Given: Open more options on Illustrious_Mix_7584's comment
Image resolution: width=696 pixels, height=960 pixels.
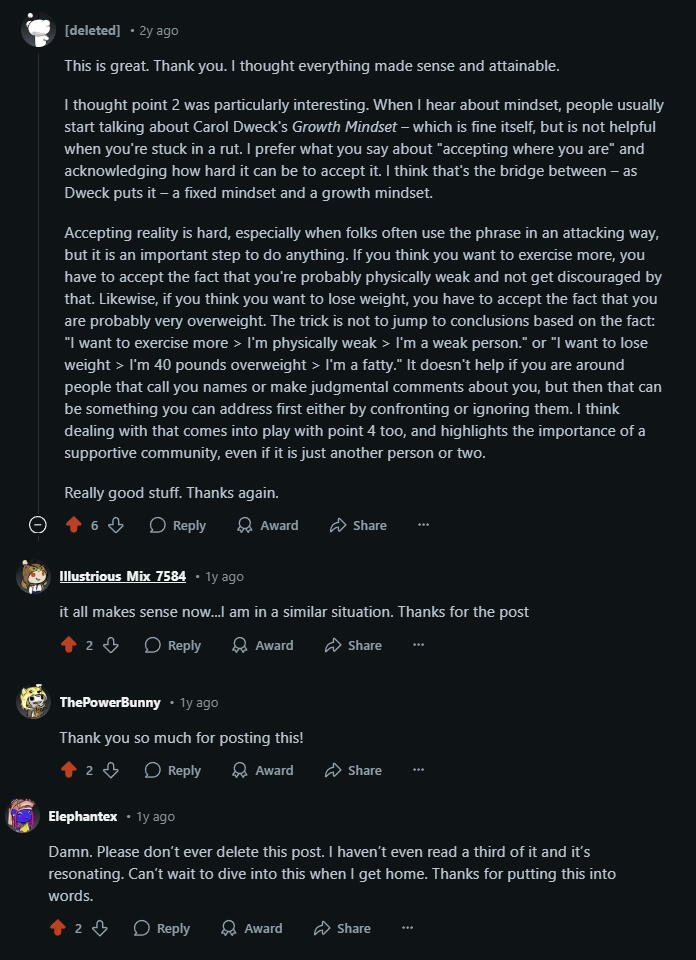Looking at the screenshot, I should 418,645.
